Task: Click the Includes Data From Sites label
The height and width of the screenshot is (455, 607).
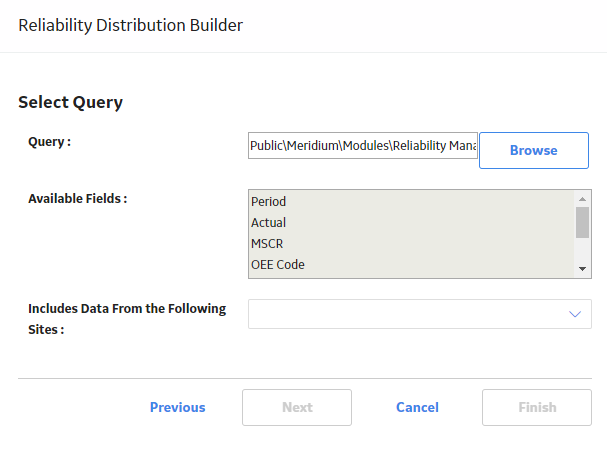Action: pyautogui.click(x=127, y=319)
